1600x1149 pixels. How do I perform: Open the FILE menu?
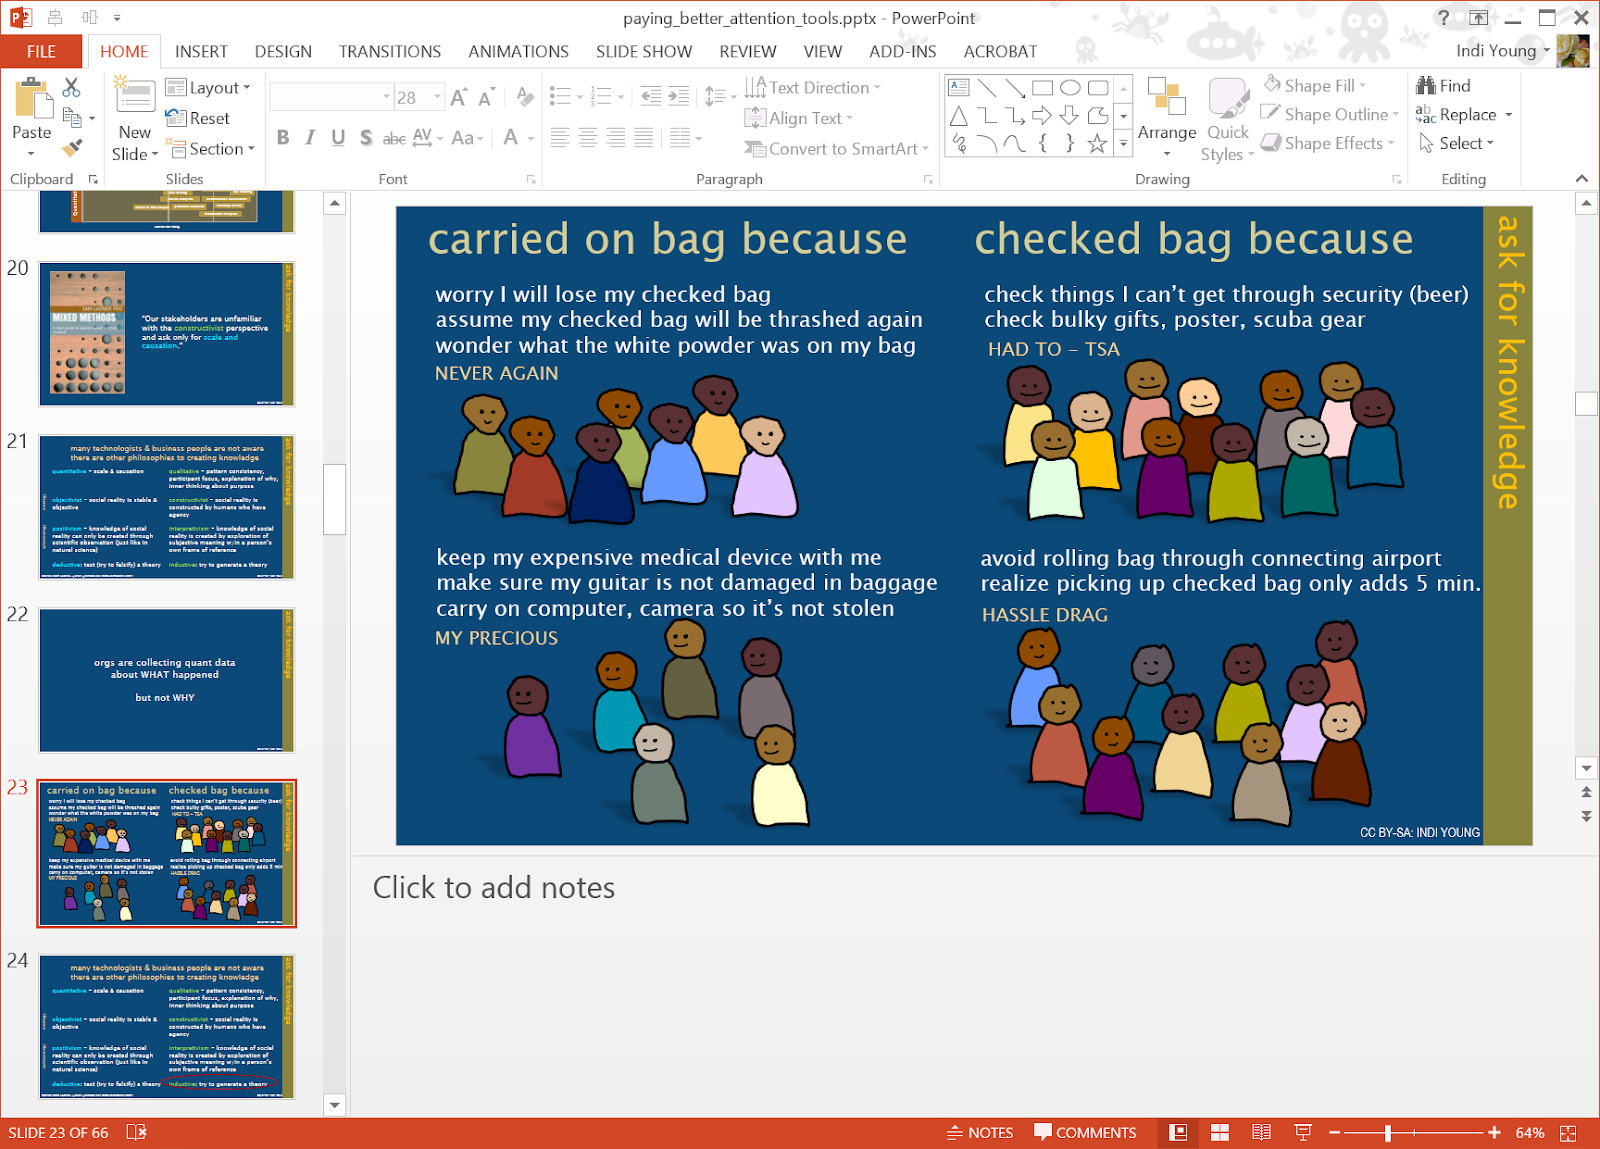41,51
